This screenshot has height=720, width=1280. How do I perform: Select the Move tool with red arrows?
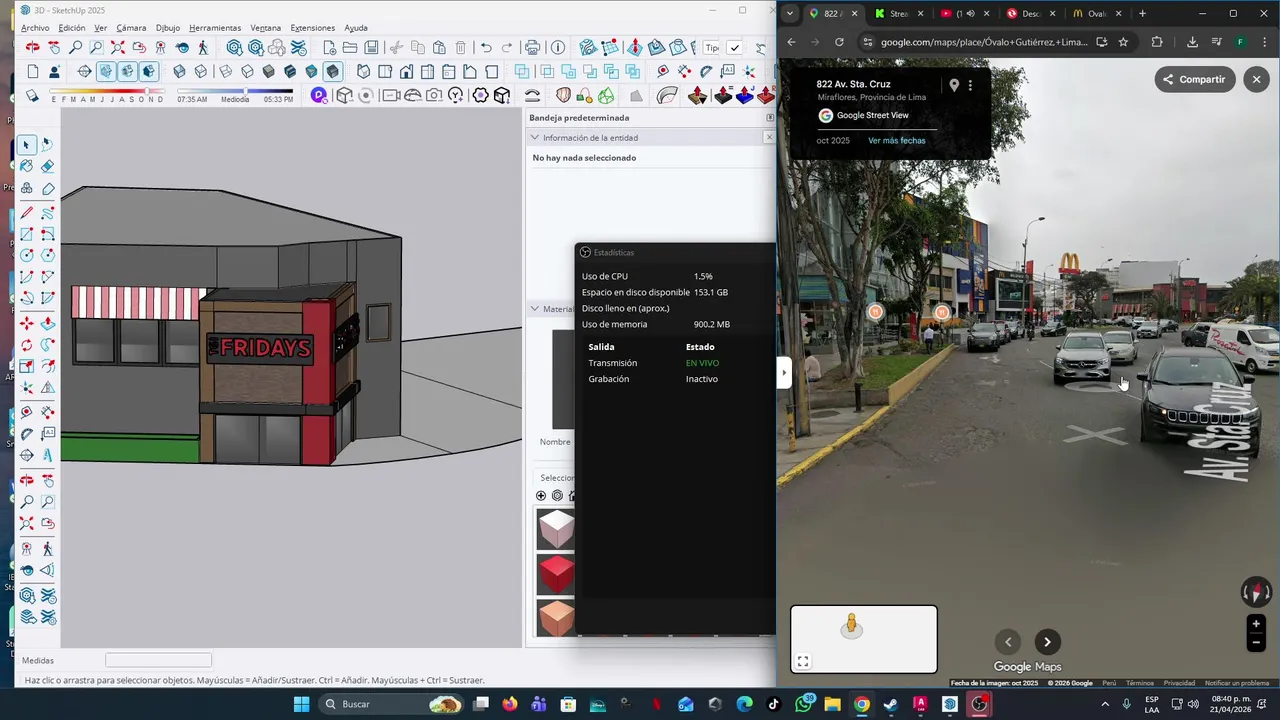(x=26, y=323)
